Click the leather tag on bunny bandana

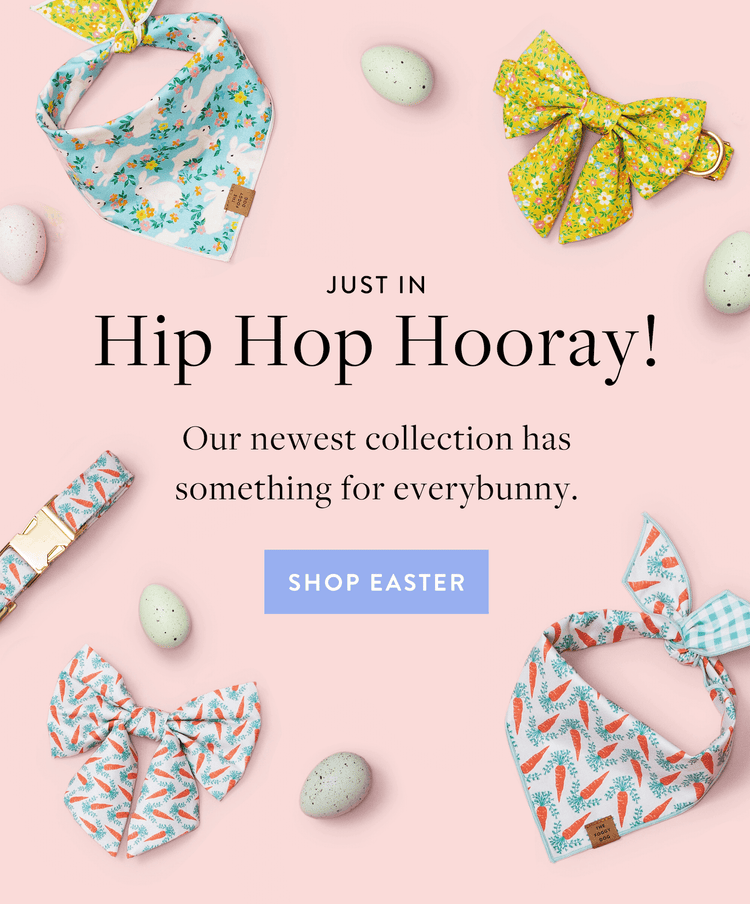pos(239,201)
